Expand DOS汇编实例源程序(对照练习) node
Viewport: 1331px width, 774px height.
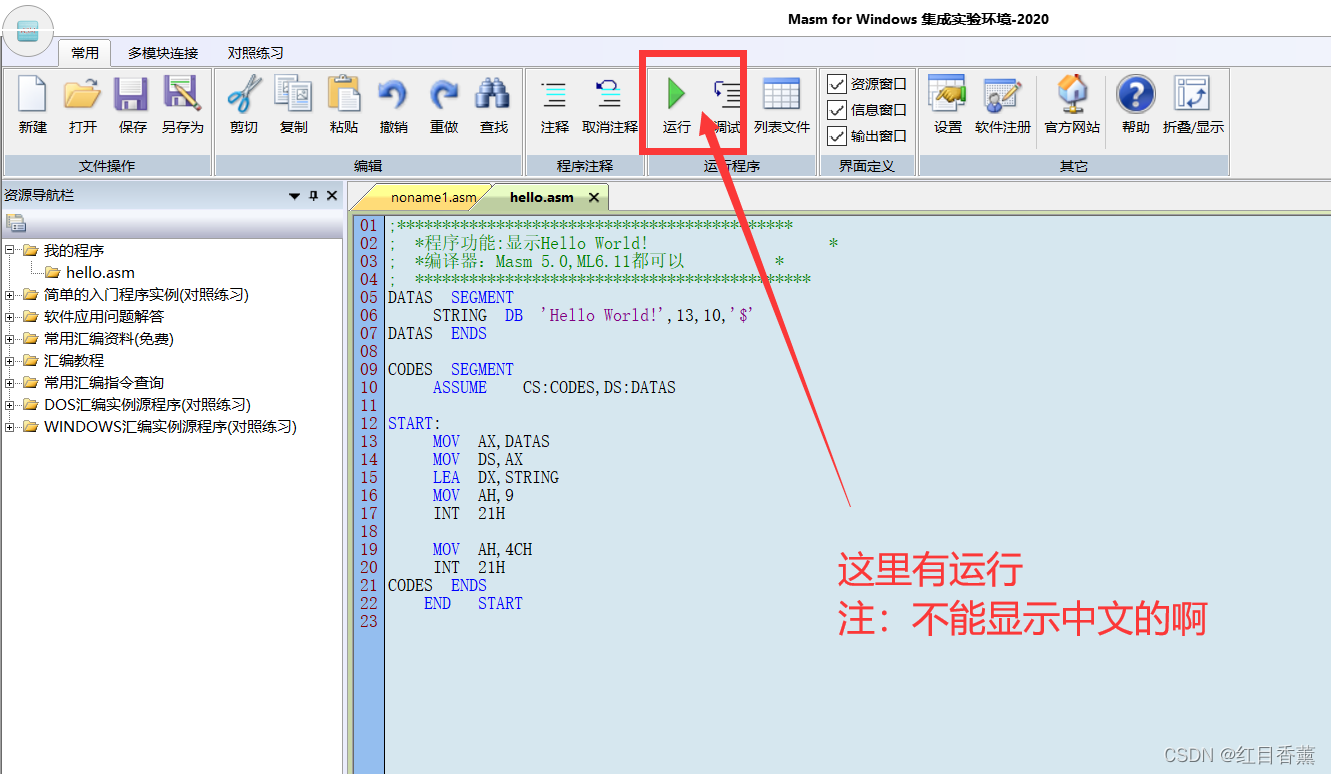(10, 404)
